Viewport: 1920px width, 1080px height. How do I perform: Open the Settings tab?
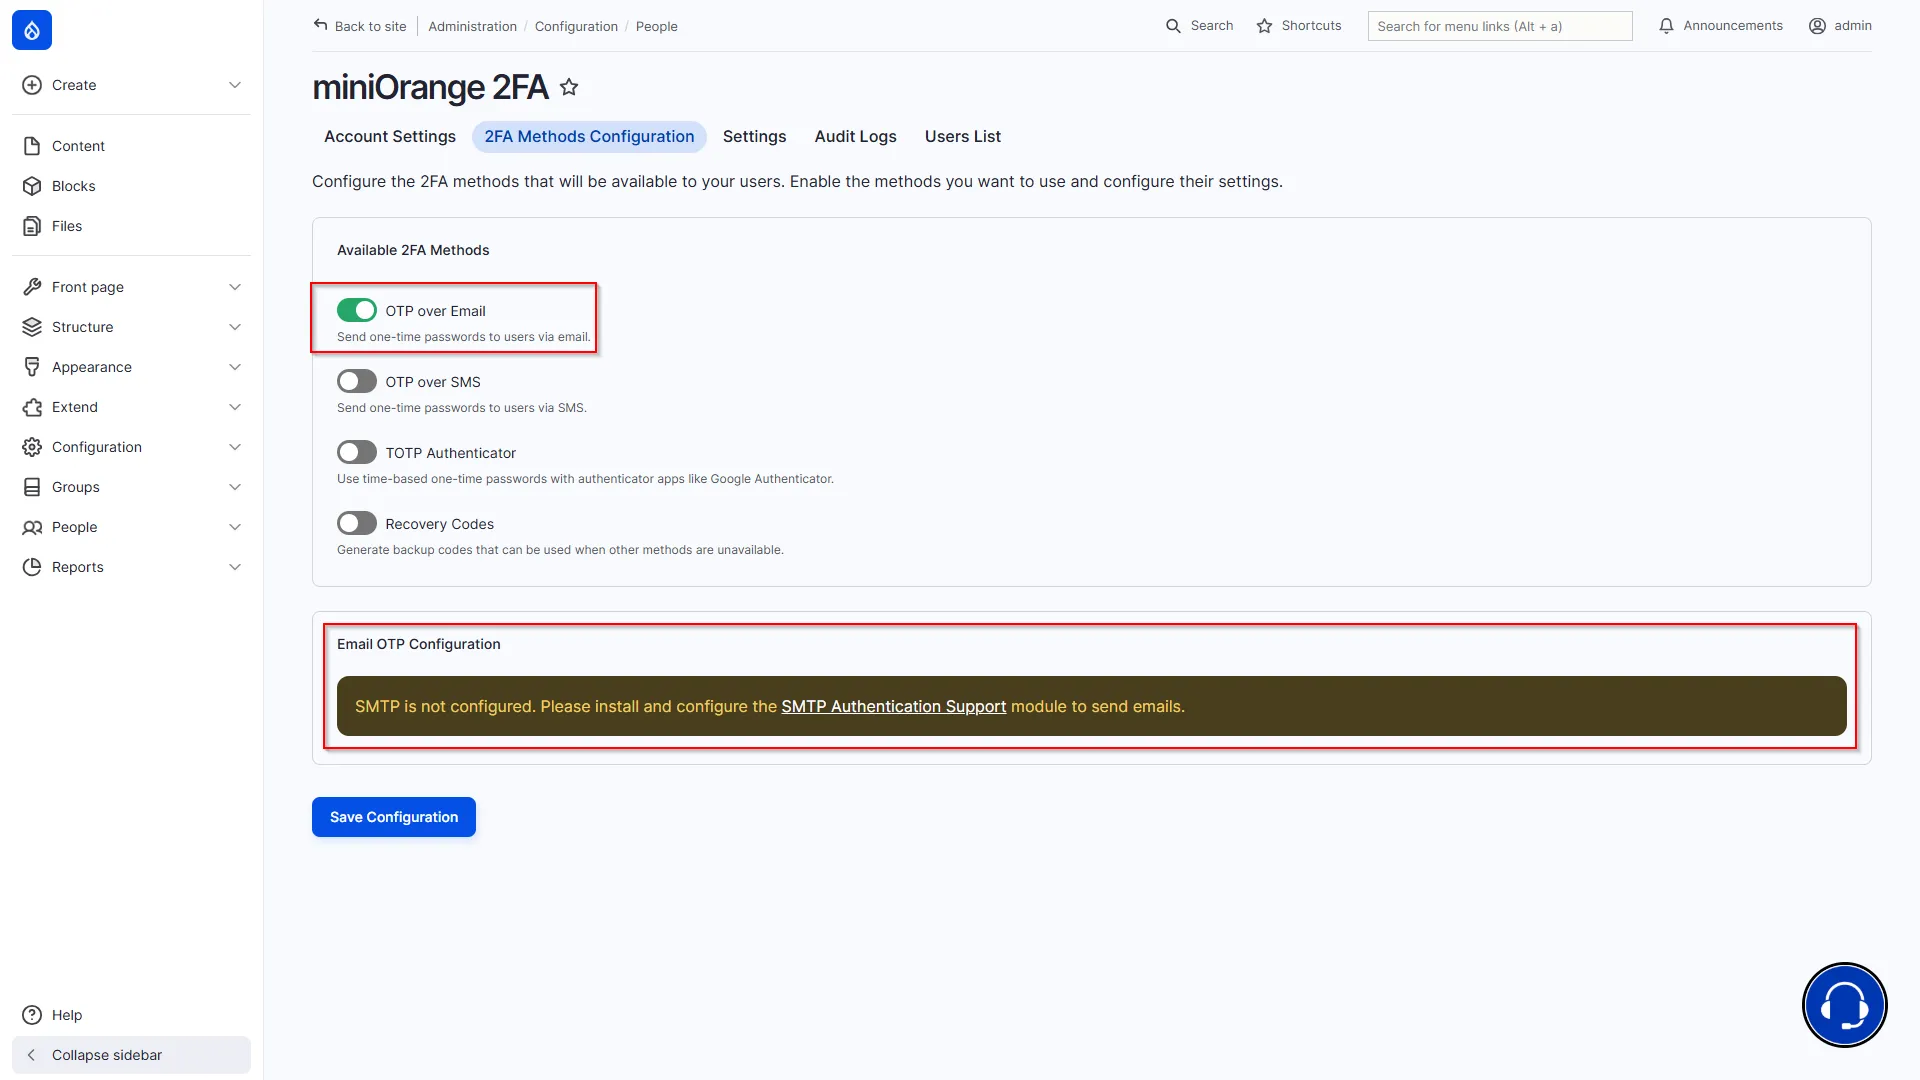[x=754, y=136]
